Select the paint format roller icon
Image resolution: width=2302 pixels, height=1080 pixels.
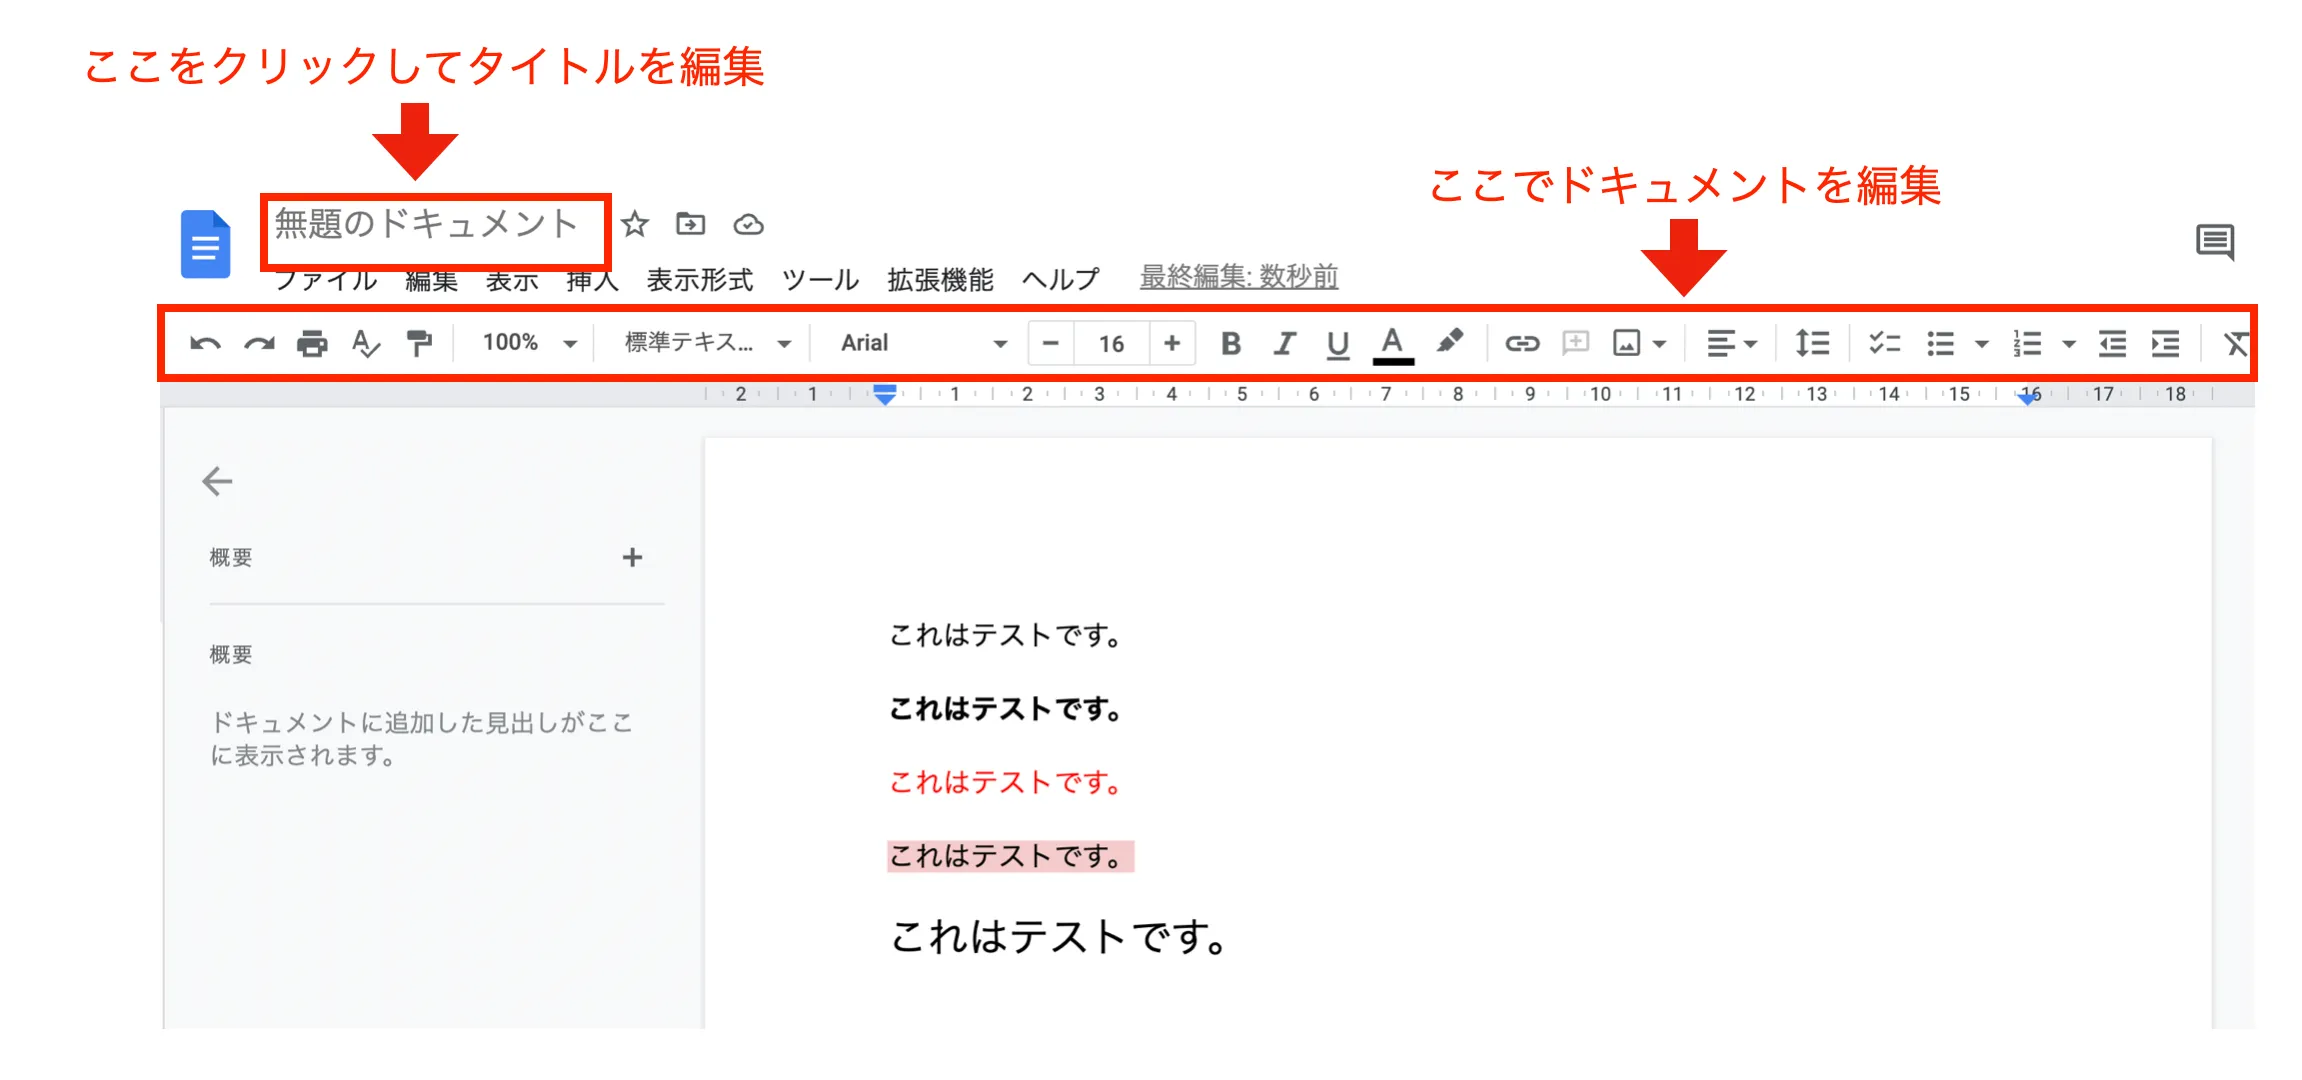click(419, 344)
